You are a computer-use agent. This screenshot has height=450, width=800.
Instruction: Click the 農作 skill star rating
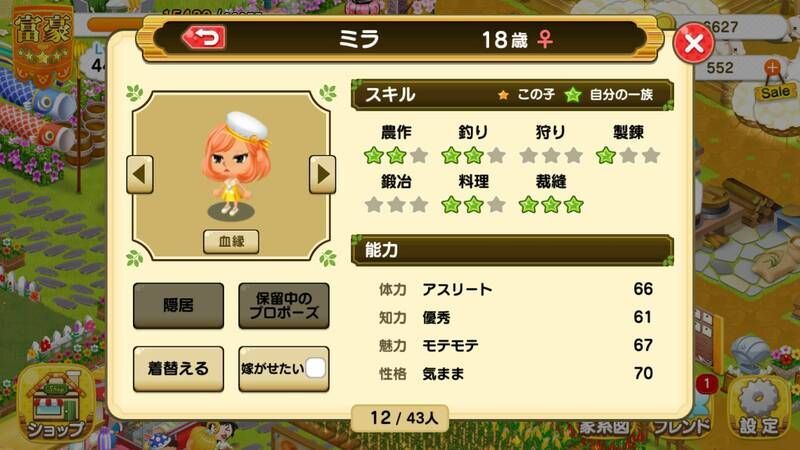tap(396, 156)
